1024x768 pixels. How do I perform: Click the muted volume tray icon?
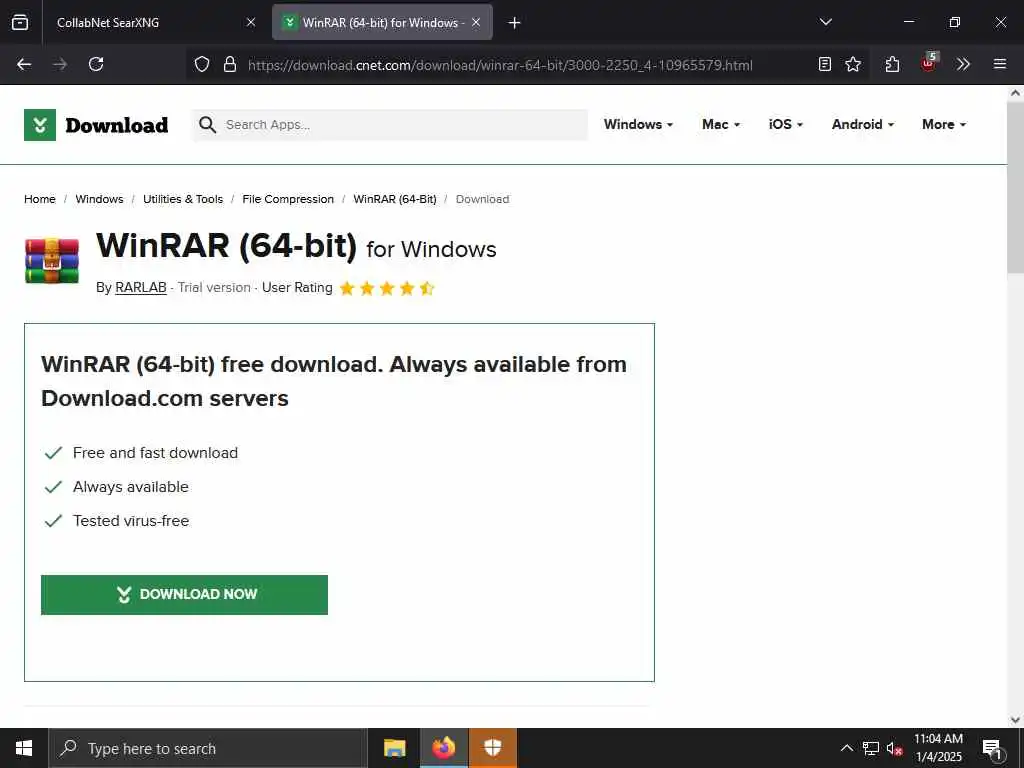[894, 748]
